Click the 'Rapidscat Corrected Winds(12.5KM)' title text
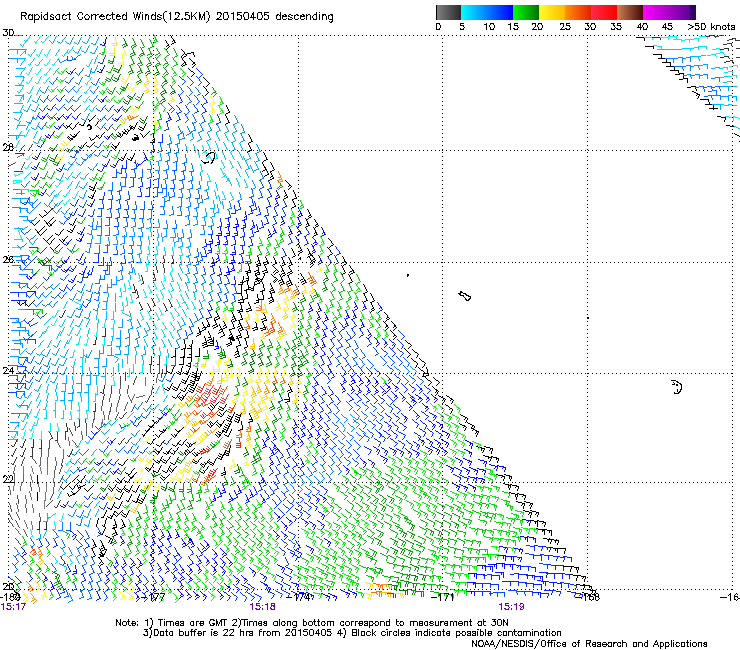This screenshot has height=650, width=740. click(116, 17)
